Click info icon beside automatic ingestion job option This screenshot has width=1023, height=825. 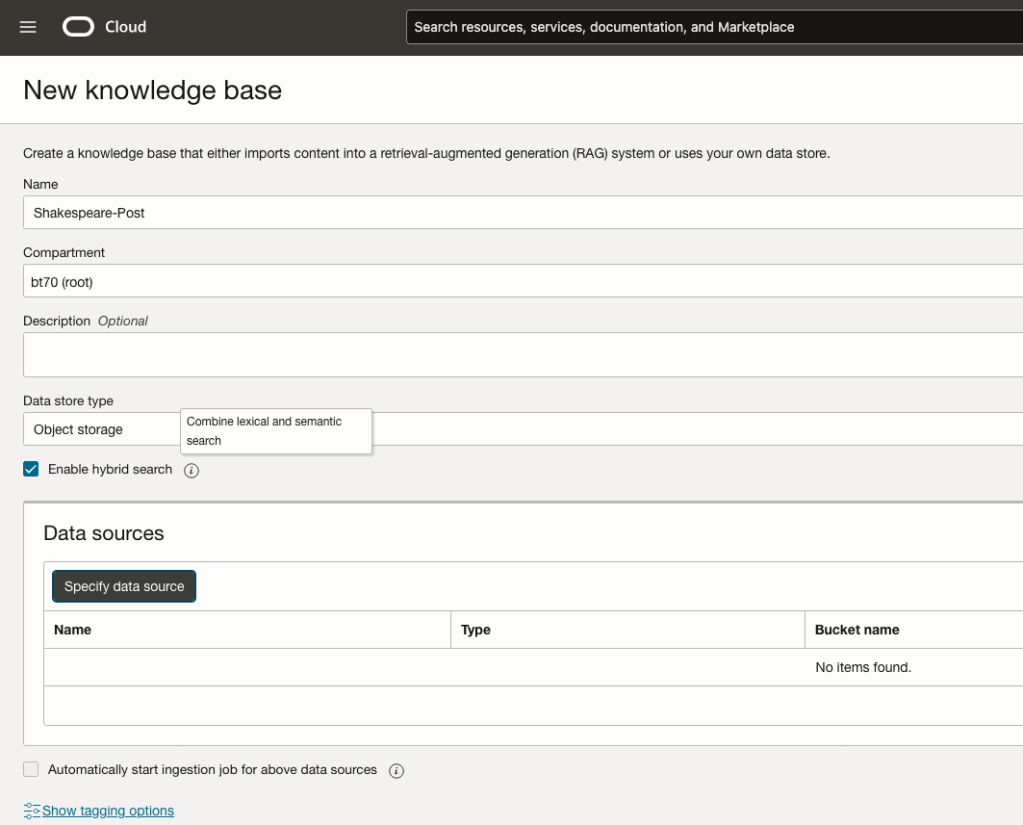[x=396, y=770]
